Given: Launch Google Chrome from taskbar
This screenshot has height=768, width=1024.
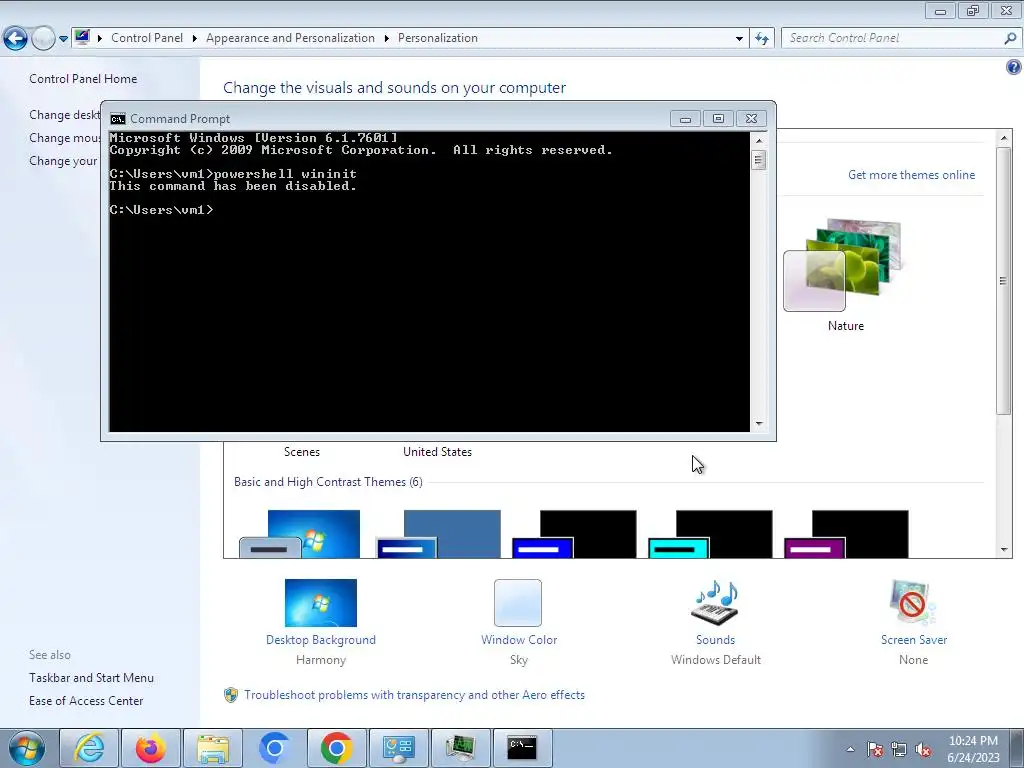Looking at the screenshot, I should click(336, 748).
